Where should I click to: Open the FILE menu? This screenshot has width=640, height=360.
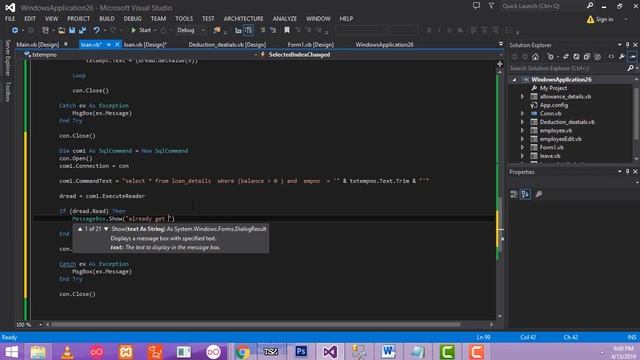10,19
